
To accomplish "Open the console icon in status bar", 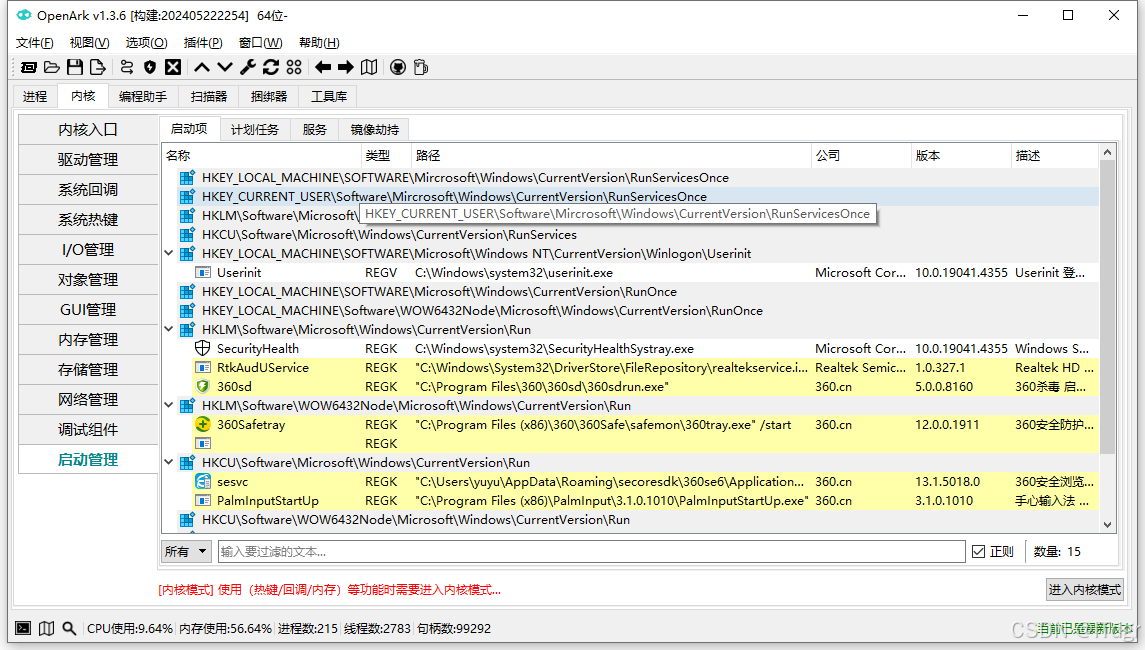I will [x=23, y=628].
